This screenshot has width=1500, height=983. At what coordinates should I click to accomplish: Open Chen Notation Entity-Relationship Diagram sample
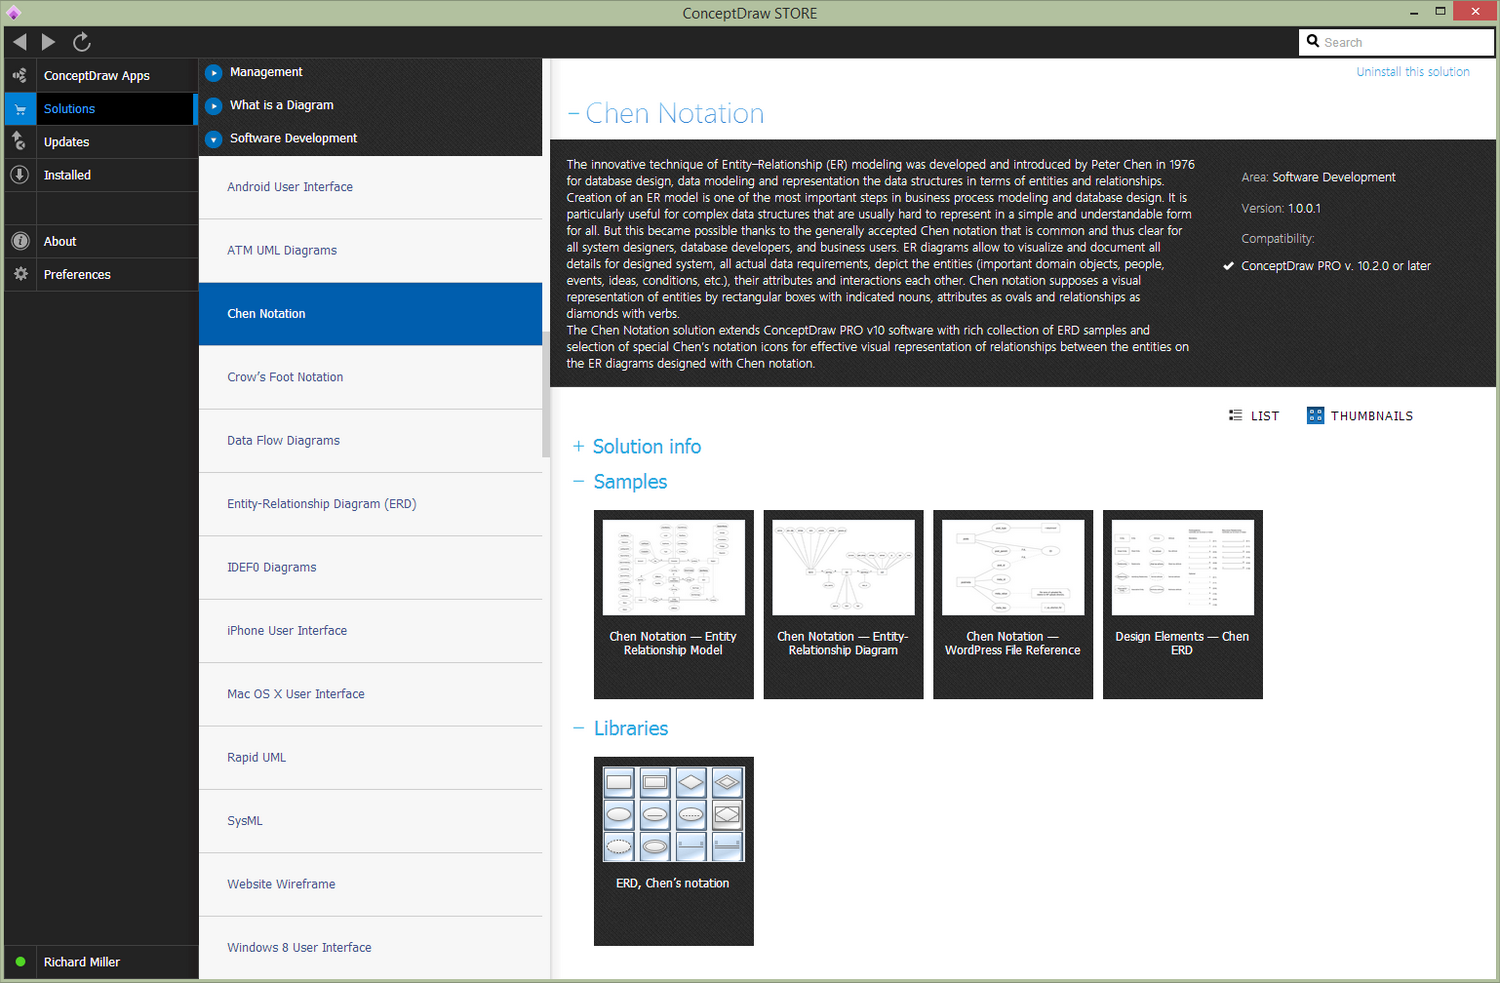[843, 604]
